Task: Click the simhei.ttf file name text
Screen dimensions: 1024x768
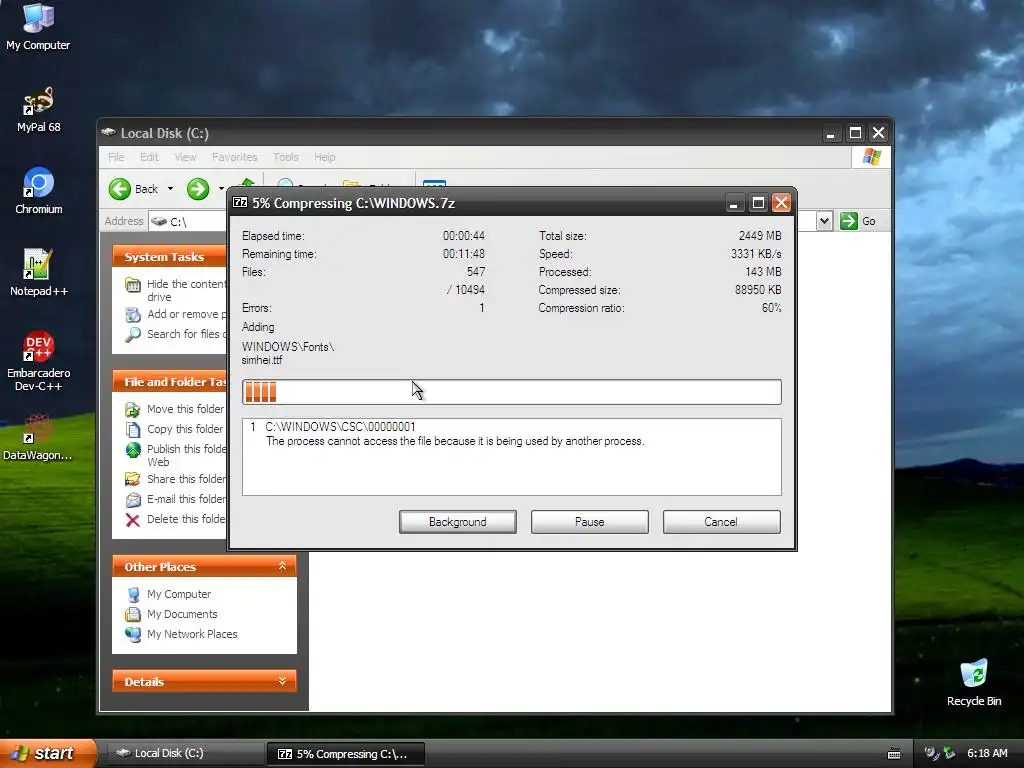Action: pyautogui.click(x=262, y=360)
